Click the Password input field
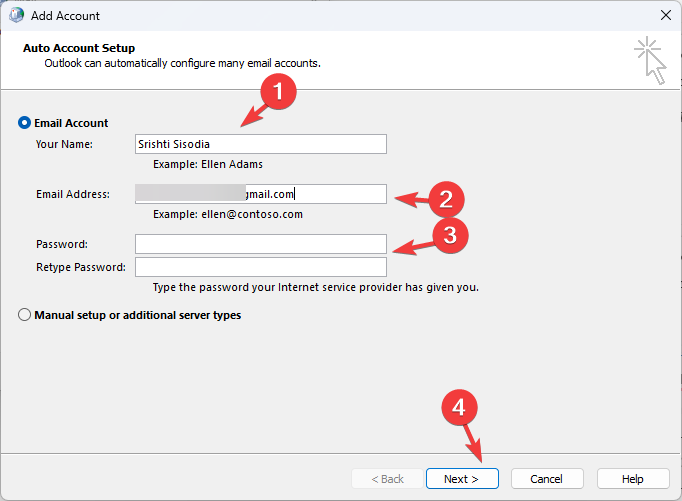 tap(260, 244)
